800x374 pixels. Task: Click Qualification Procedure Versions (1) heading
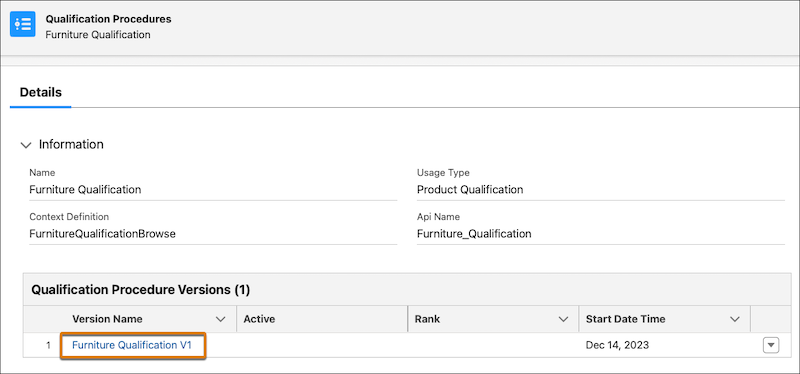141,290
